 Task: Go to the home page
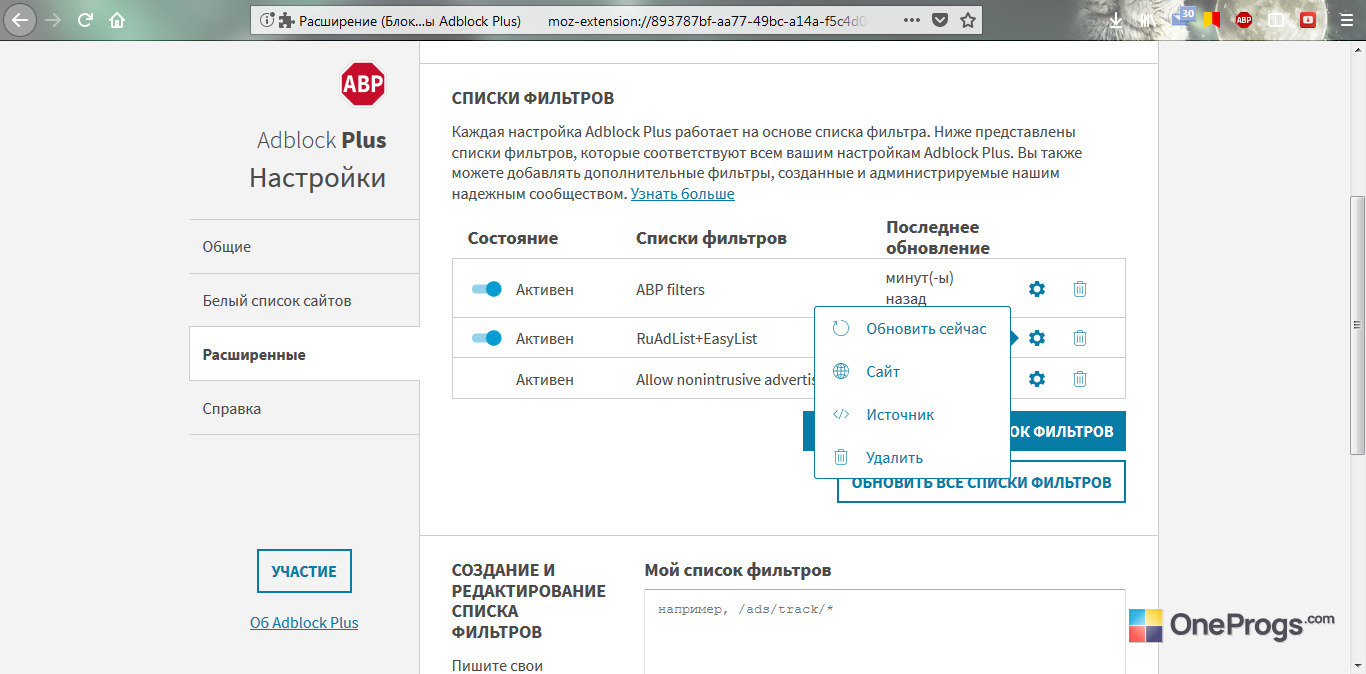[x=118, y=19]
